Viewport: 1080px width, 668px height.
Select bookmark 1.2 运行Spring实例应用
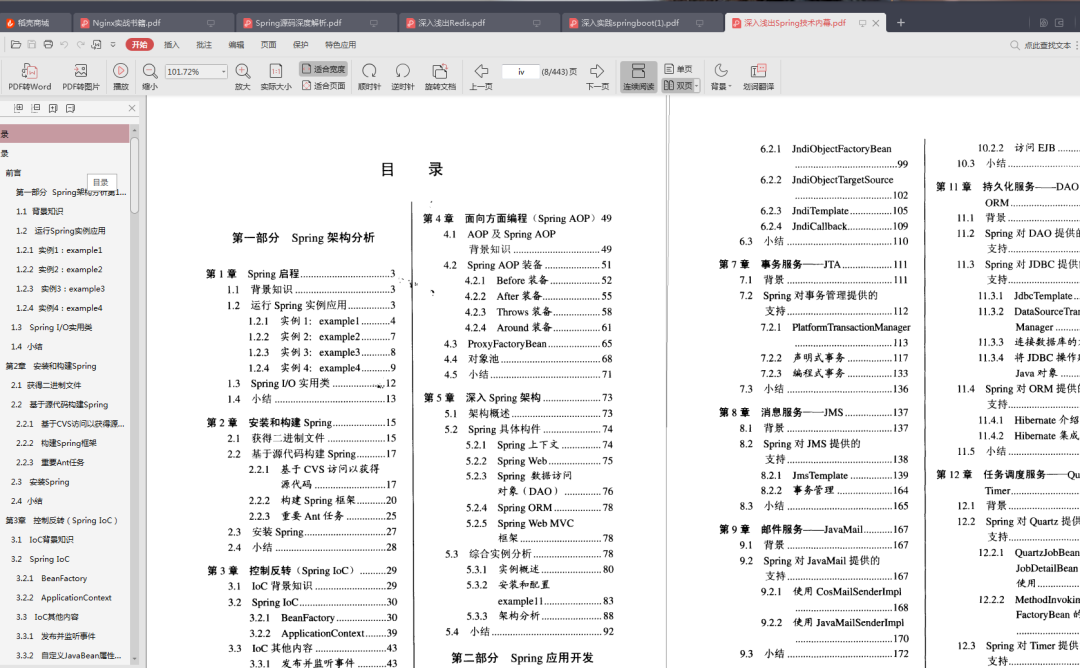point(61,231)
